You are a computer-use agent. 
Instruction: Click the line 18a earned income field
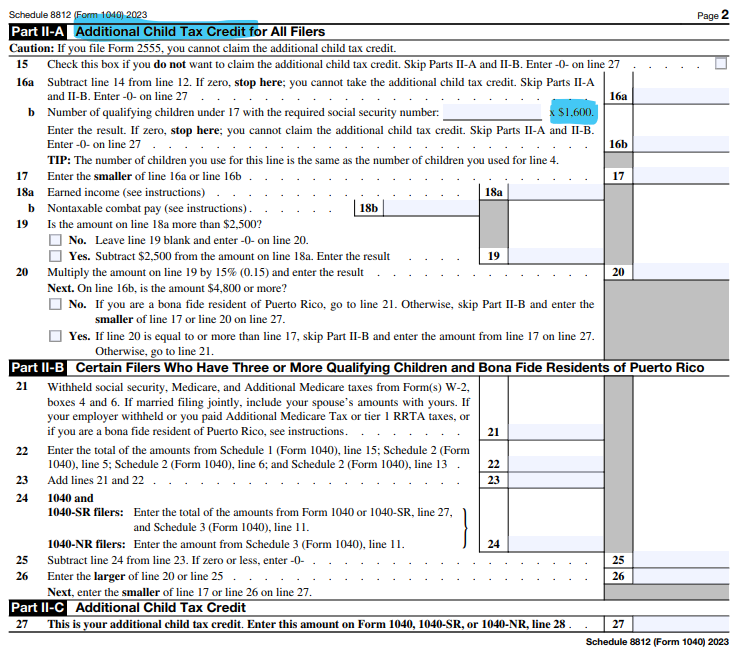click(556, 192)
